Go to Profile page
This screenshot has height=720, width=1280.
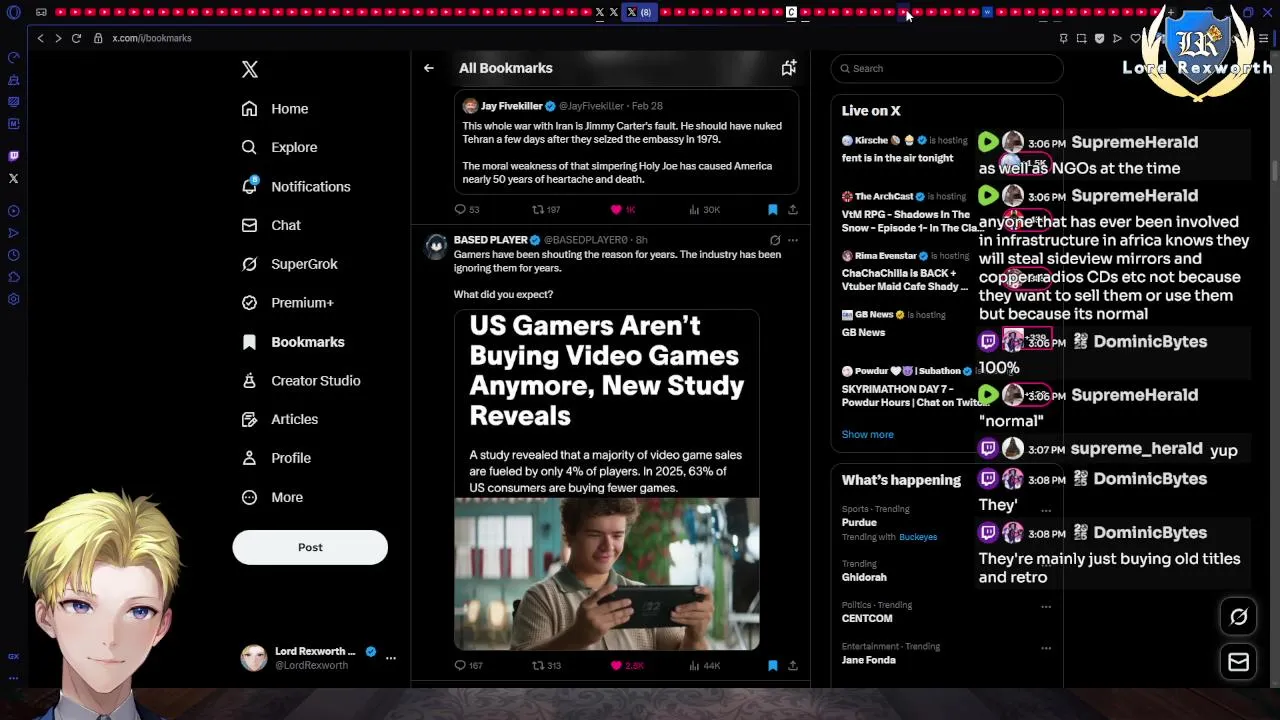click(x=276, y=458)
